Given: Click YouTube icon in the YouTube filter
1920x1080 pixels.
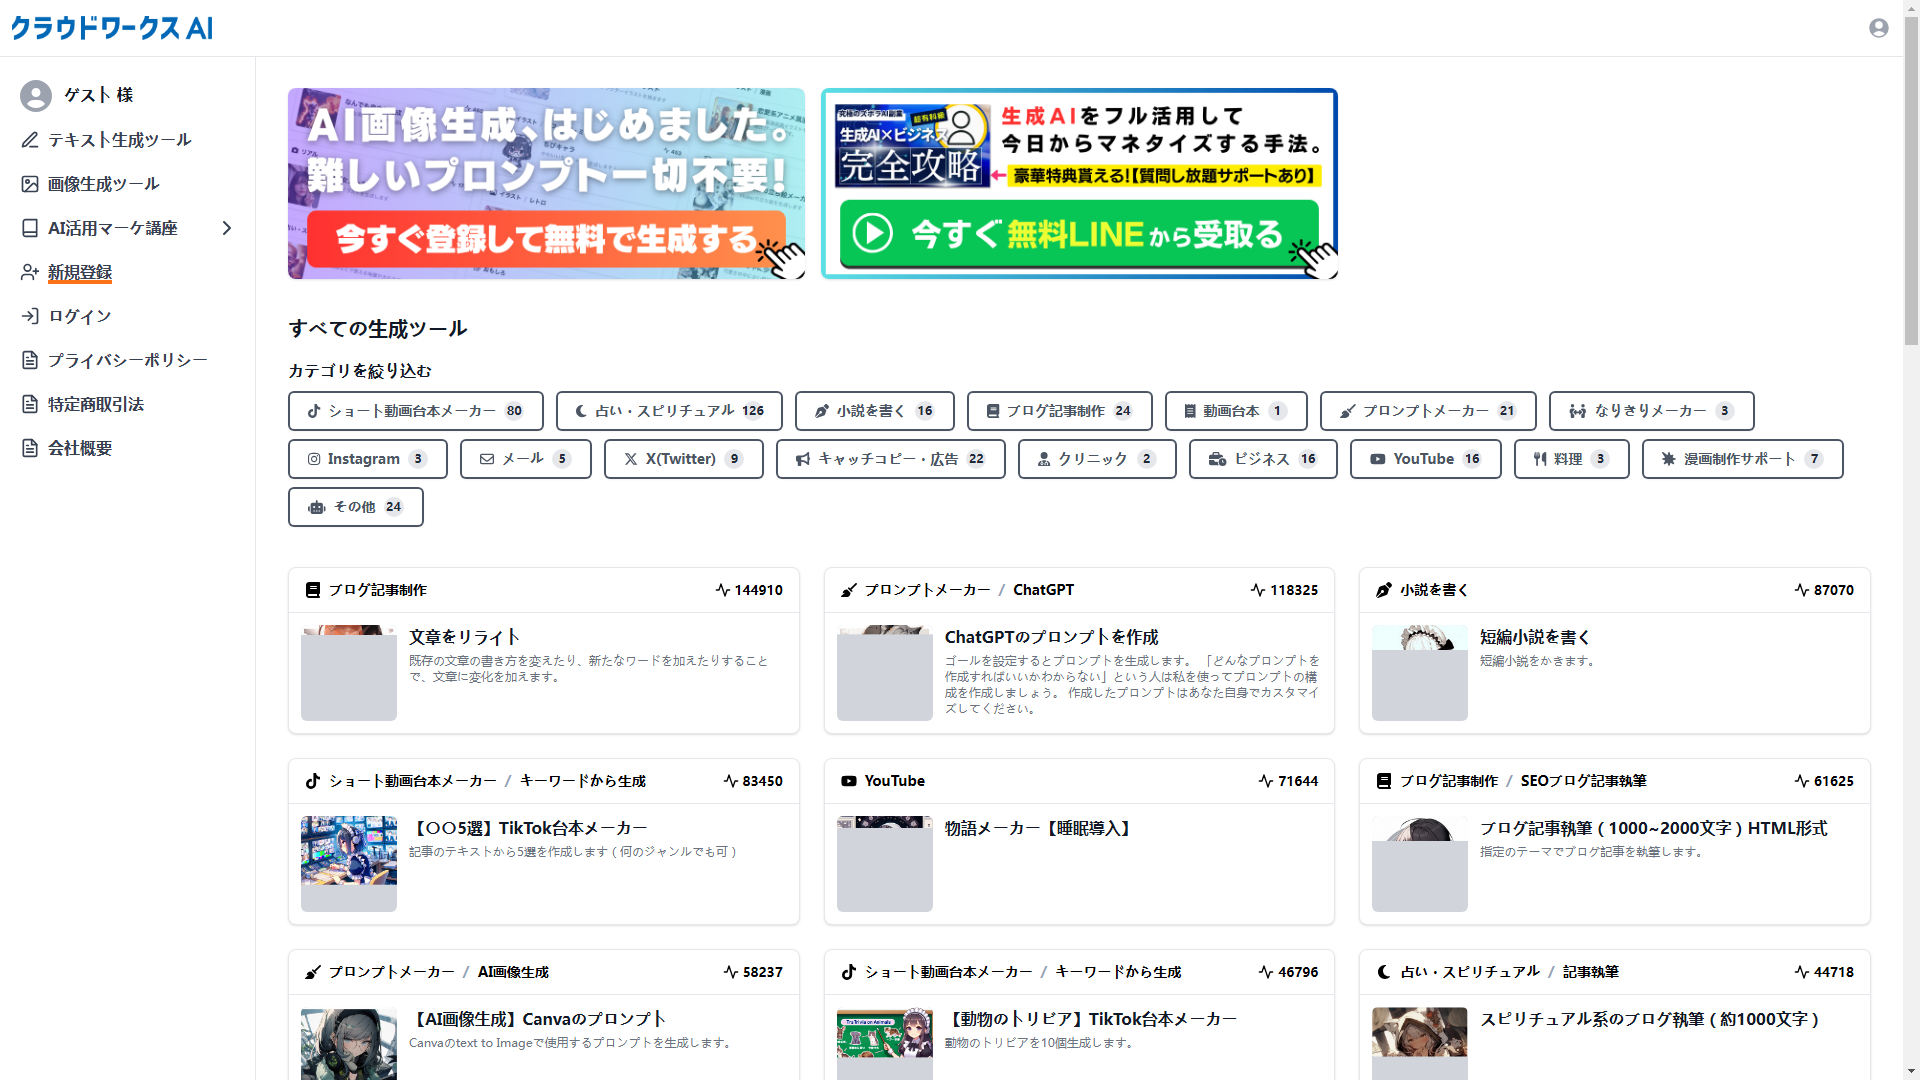Looking at the screenshot, I should [1378, 459].
